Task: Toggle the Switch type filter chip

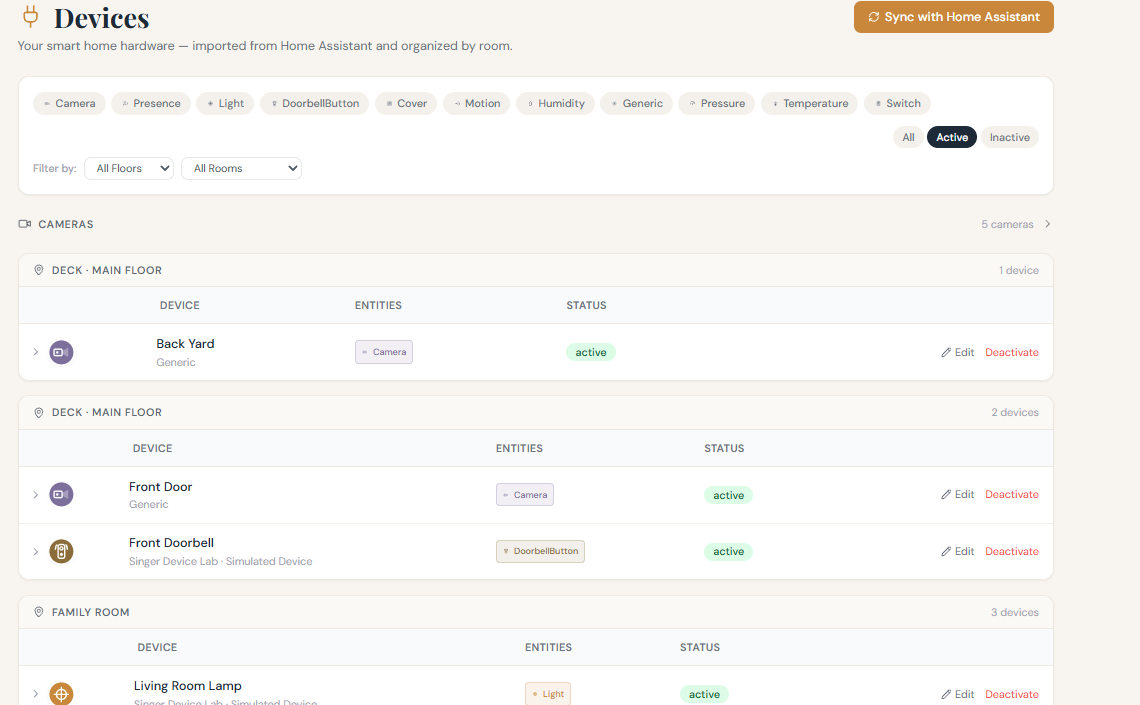Action: (x=898, y=103)
